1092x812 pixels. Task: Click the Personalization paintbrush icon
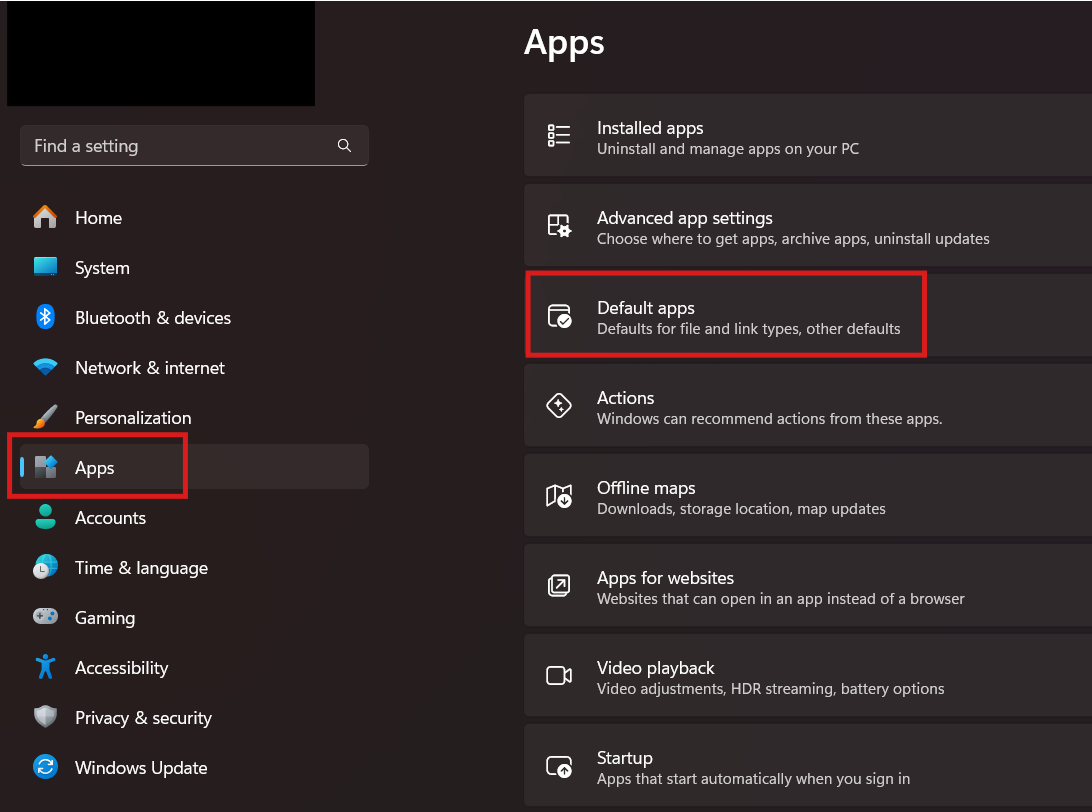45,418
